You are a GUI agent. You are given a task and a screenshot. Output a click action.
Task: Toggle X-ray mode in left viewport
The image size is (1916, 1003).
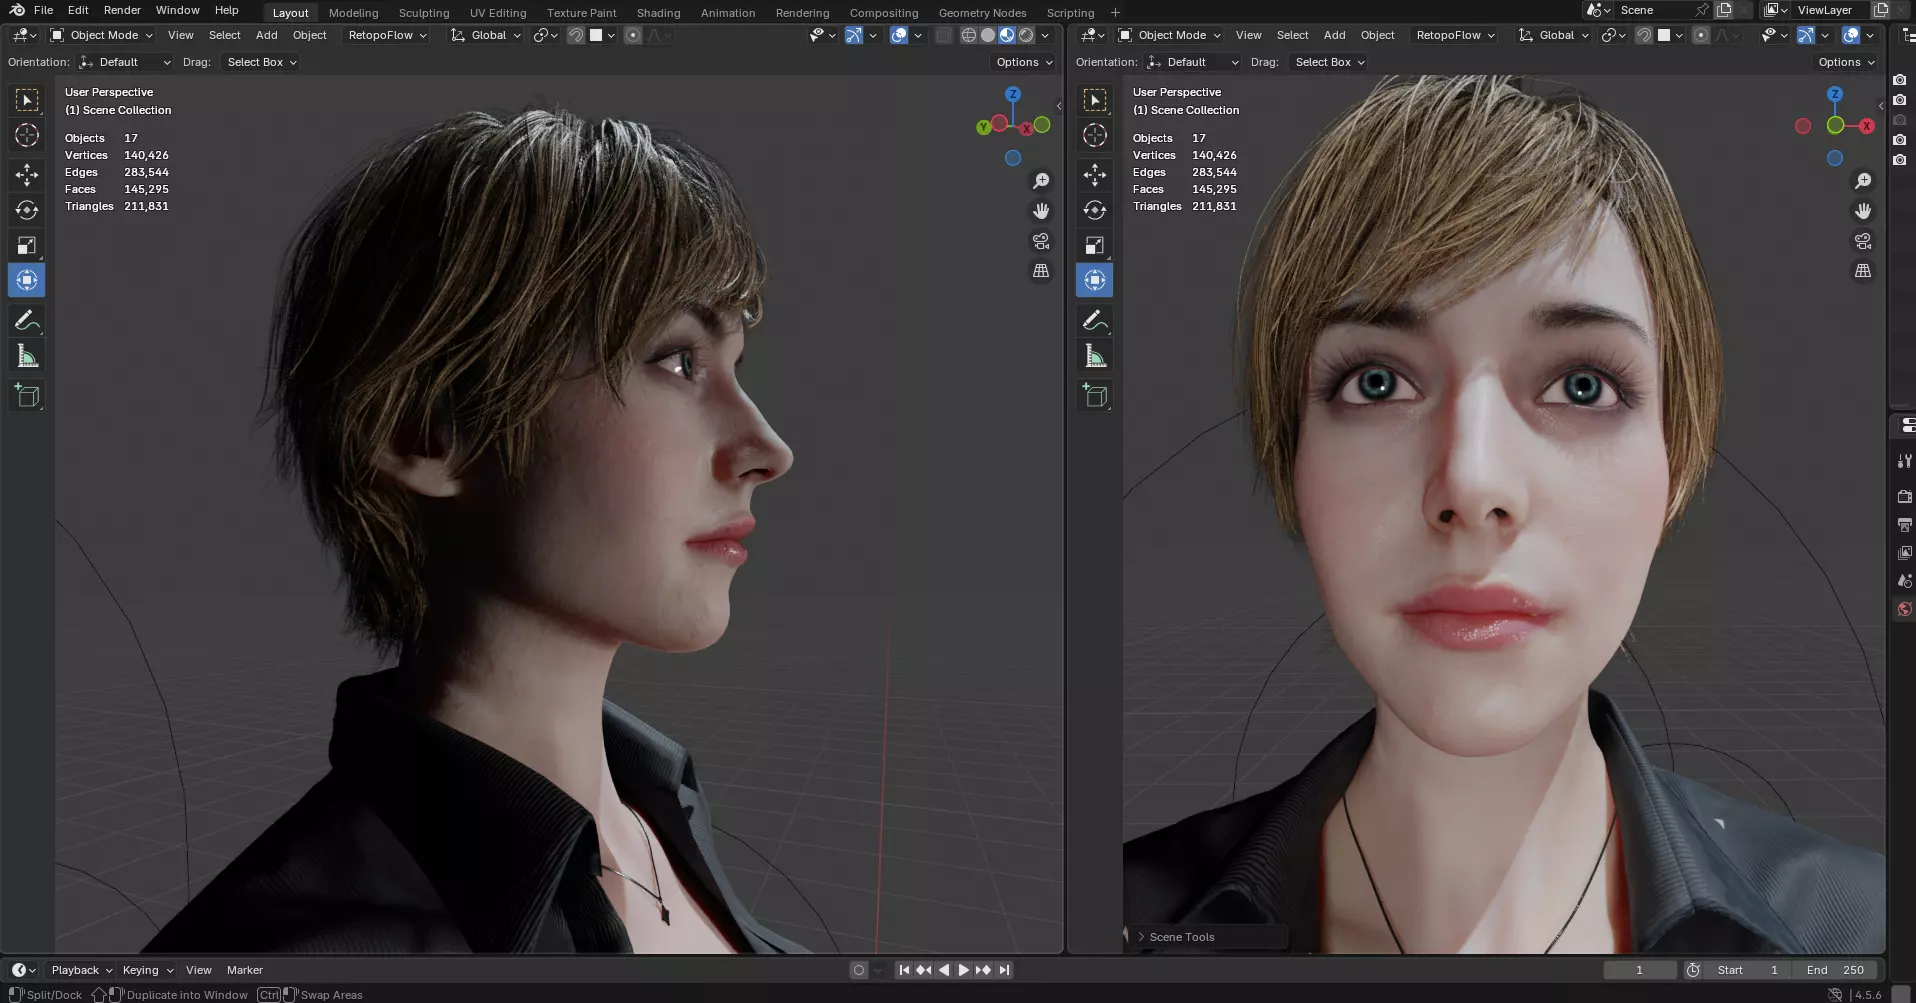[944, 35]
